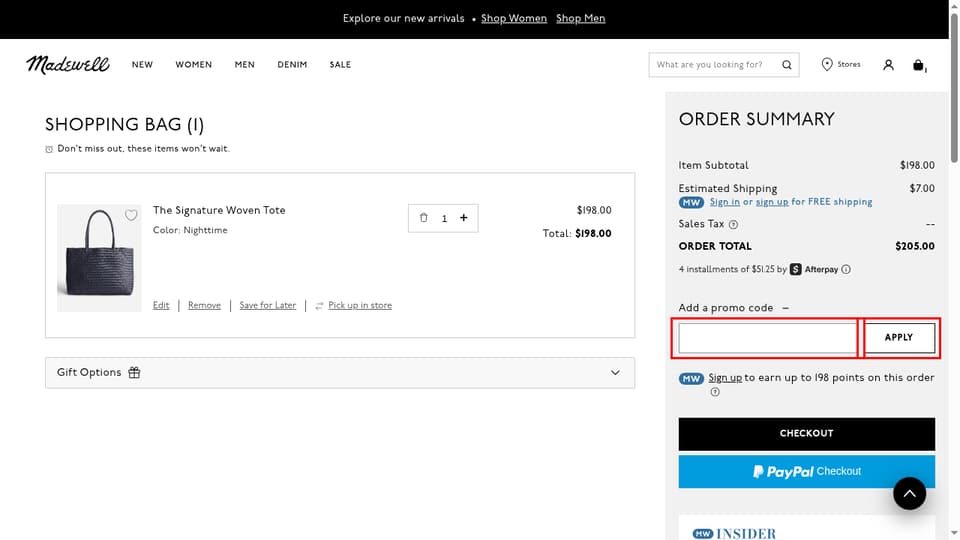Collapse the Add a promo code section
This screenshot has height=540, width=960.
point(786,308)
